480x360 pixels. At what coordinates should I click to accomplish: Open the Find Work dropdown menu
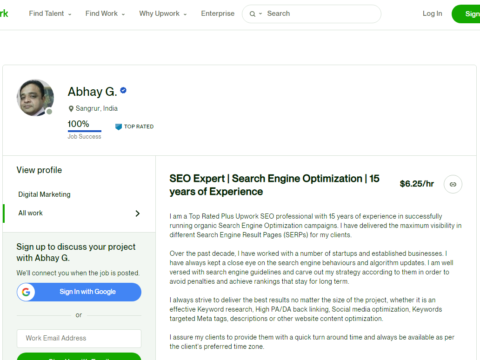point(105,14)
